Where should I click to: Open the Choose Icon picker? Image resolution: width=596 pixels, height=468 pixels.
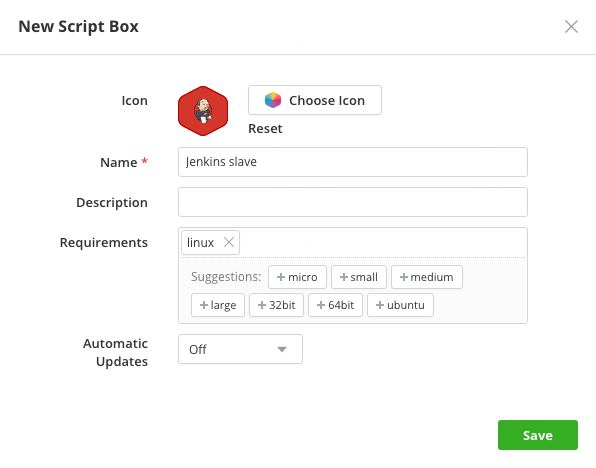tap(315, 100)
